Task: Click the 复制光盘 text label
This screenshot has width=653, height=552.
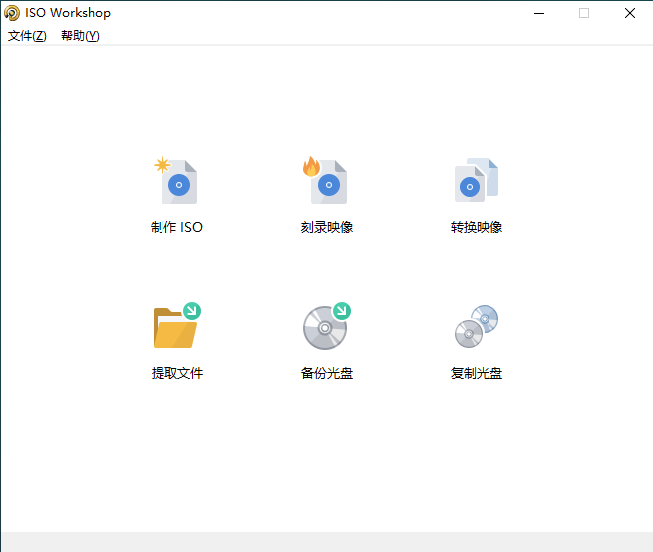Action: click(x=476, y=373)
